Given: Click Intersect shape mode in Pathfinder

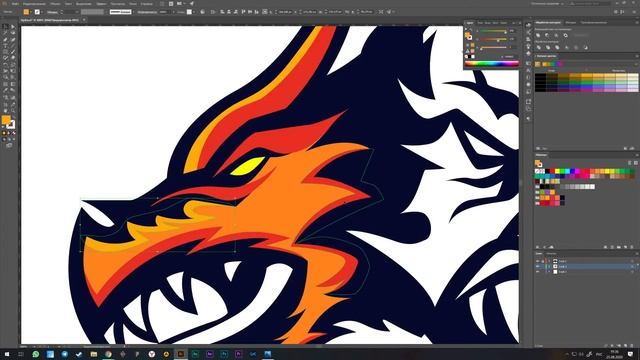Looking at the screenshot, I should pos(556,36).
